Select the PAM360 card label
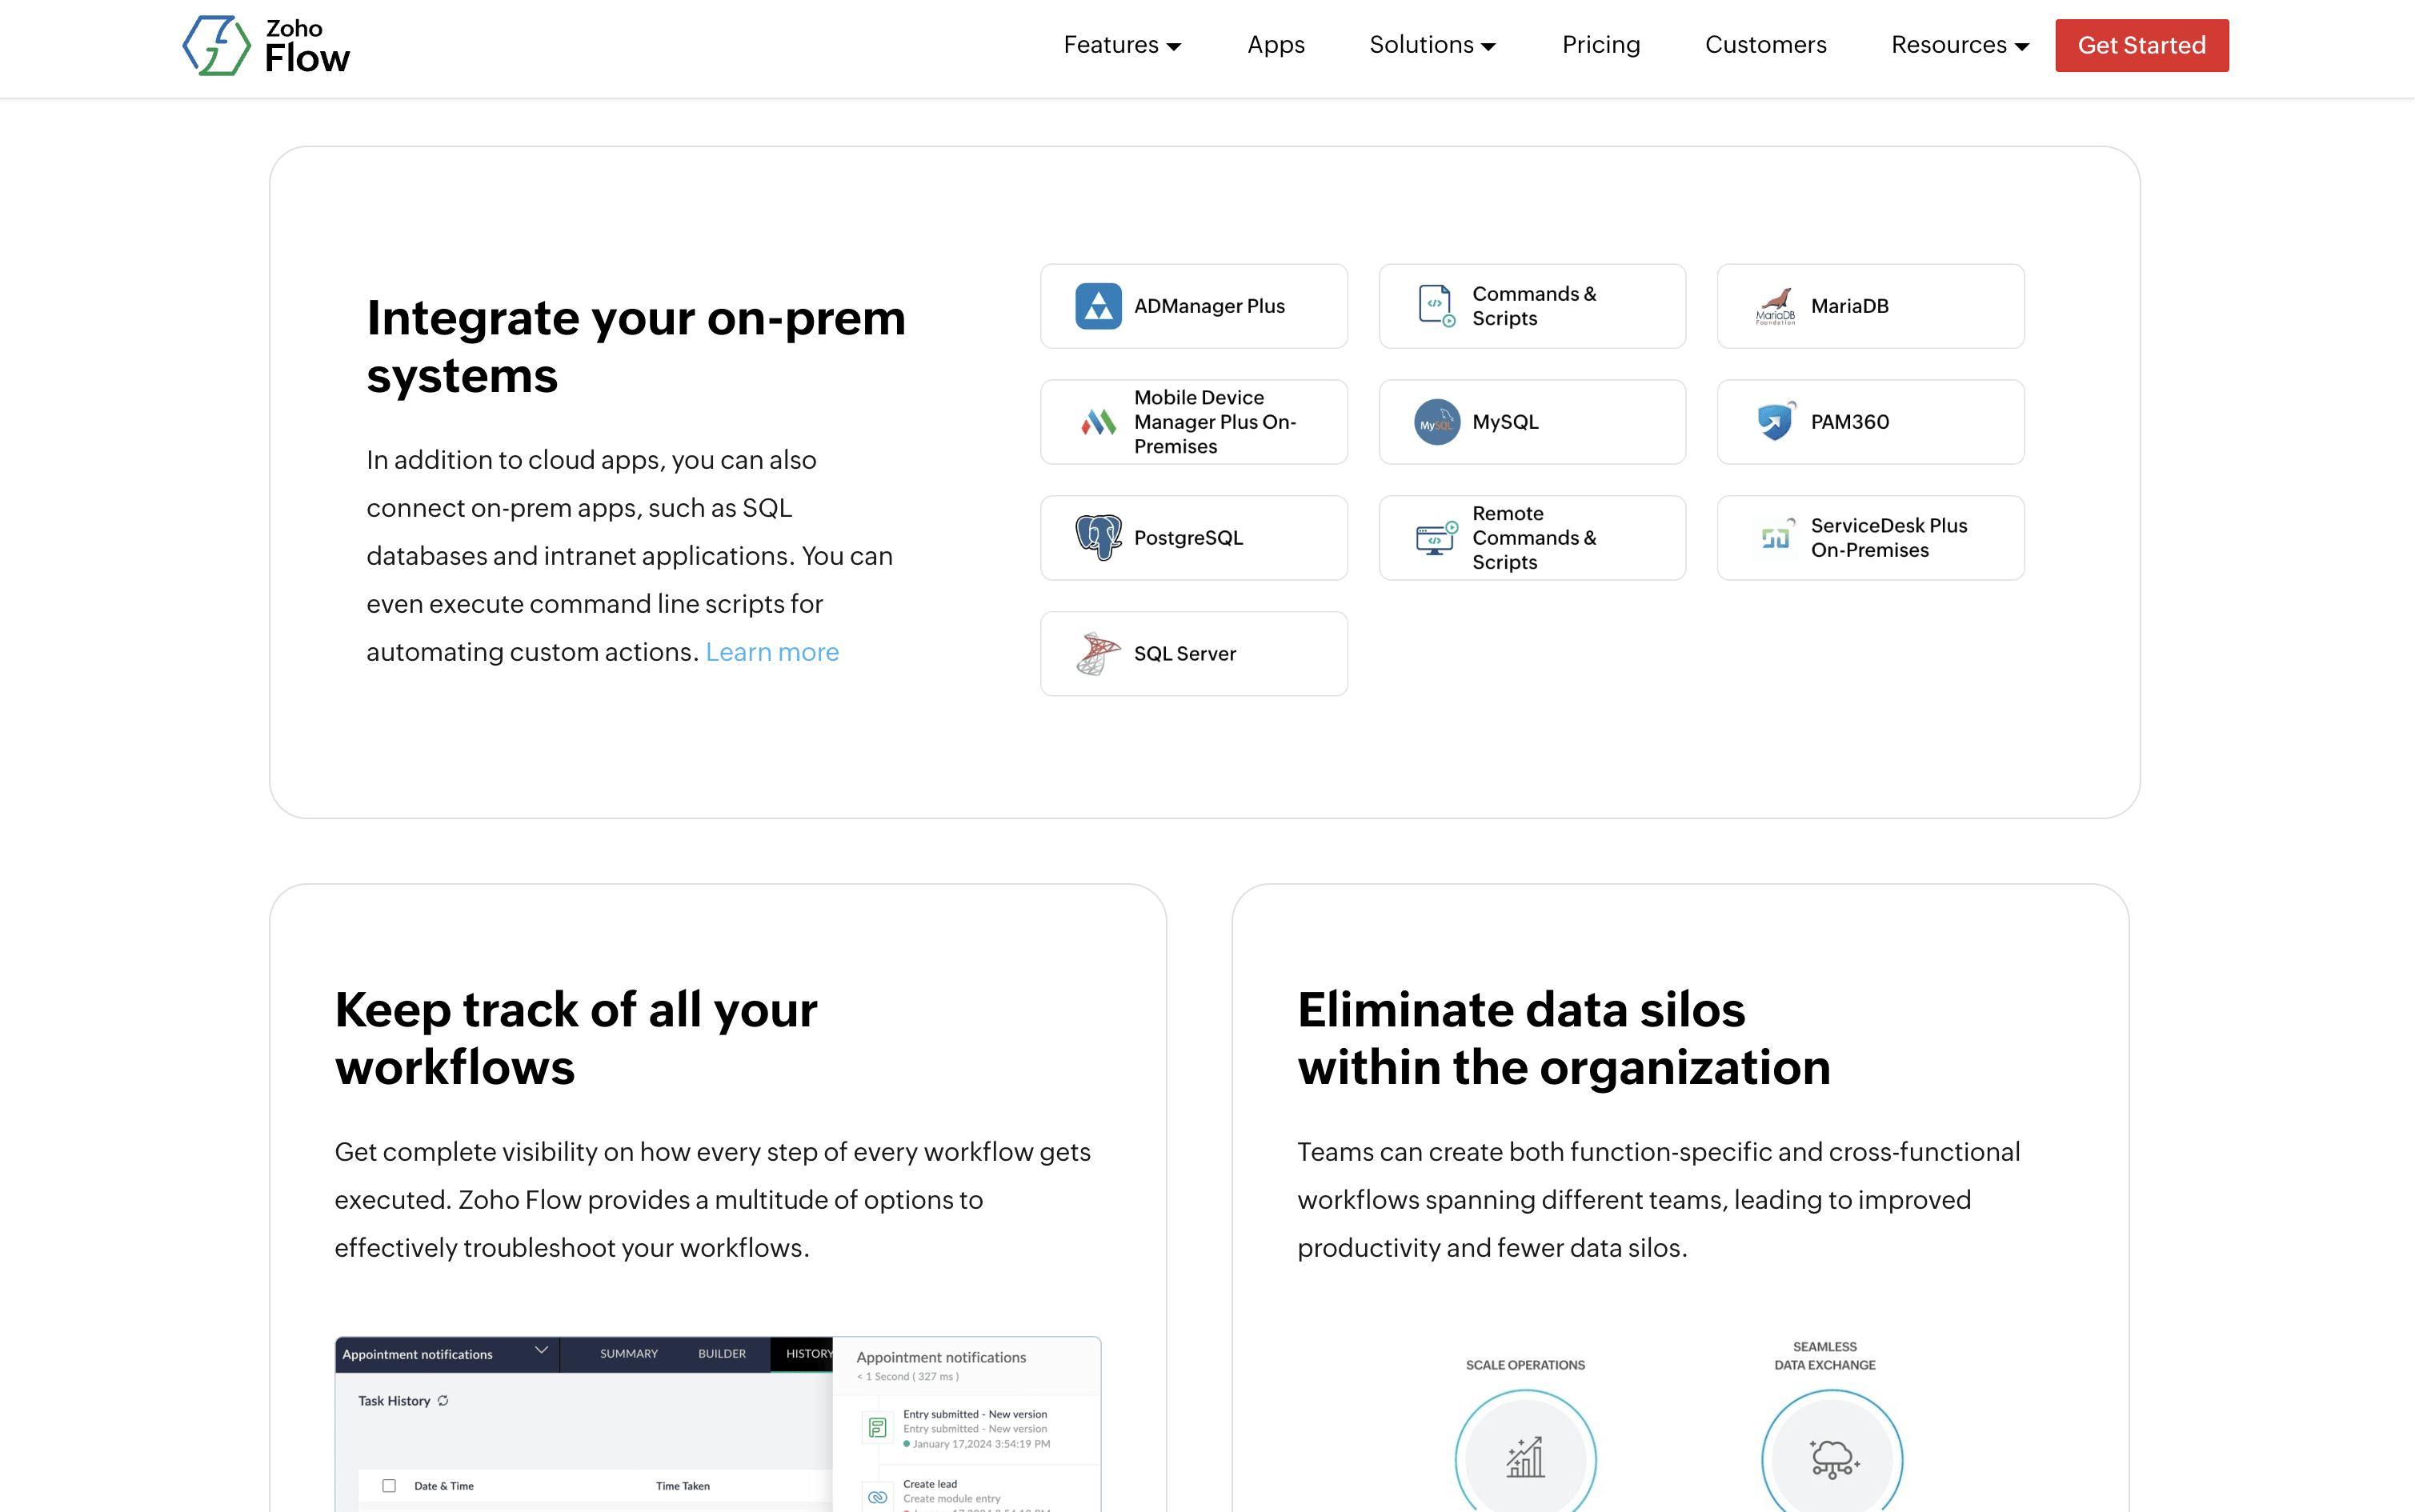 1850,422
